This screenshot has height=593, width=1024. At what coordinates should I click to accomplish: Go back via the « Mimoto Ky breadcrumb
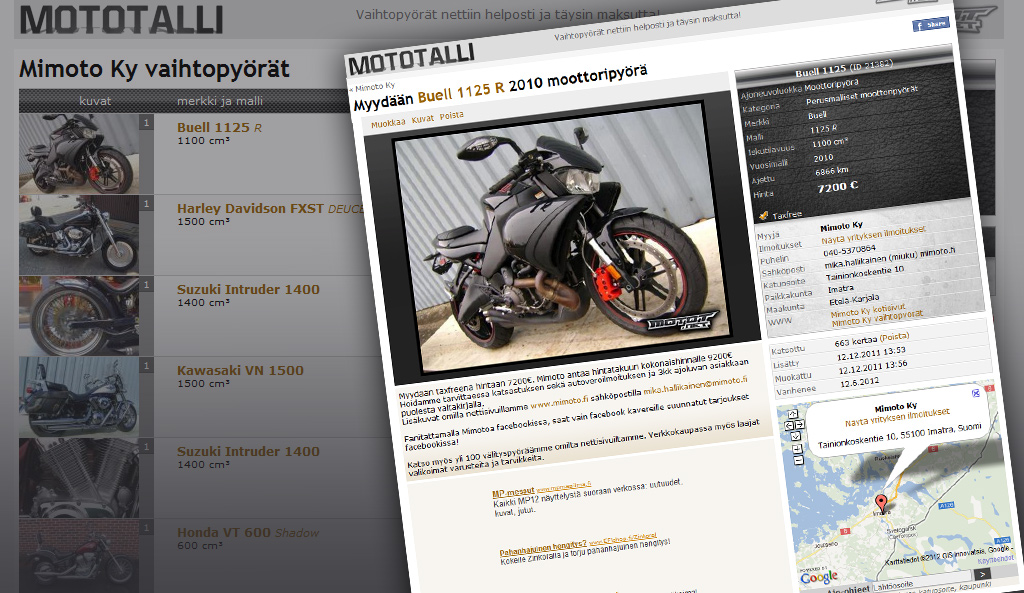(371, 87)
